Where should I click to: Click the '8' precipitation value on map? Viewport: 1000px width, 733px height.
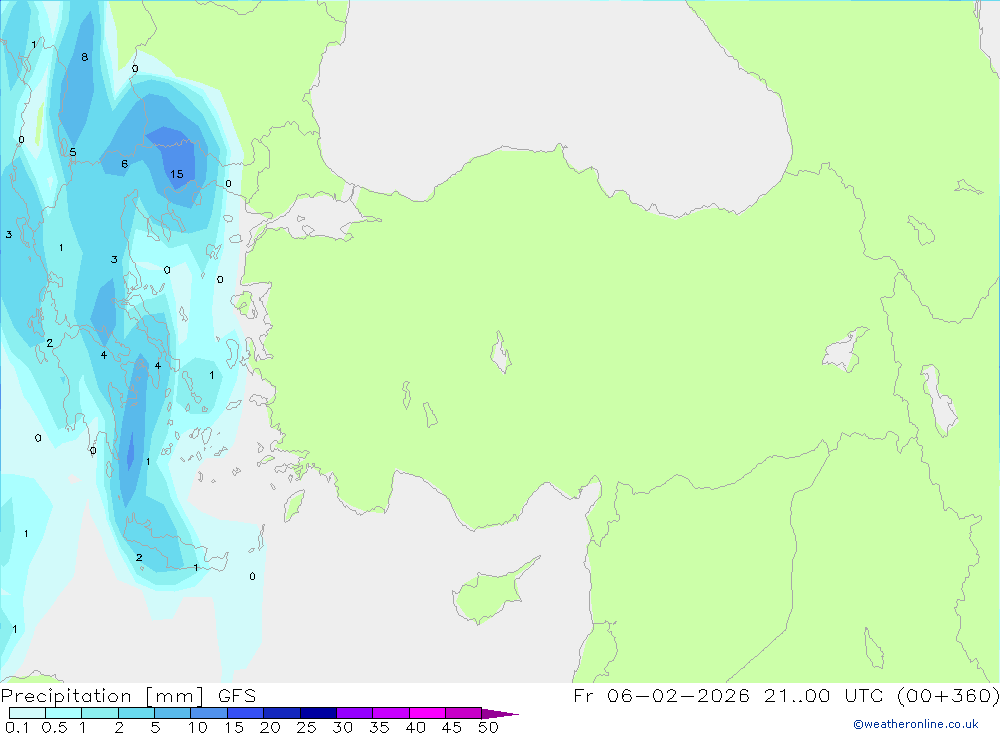coord(84,57)
